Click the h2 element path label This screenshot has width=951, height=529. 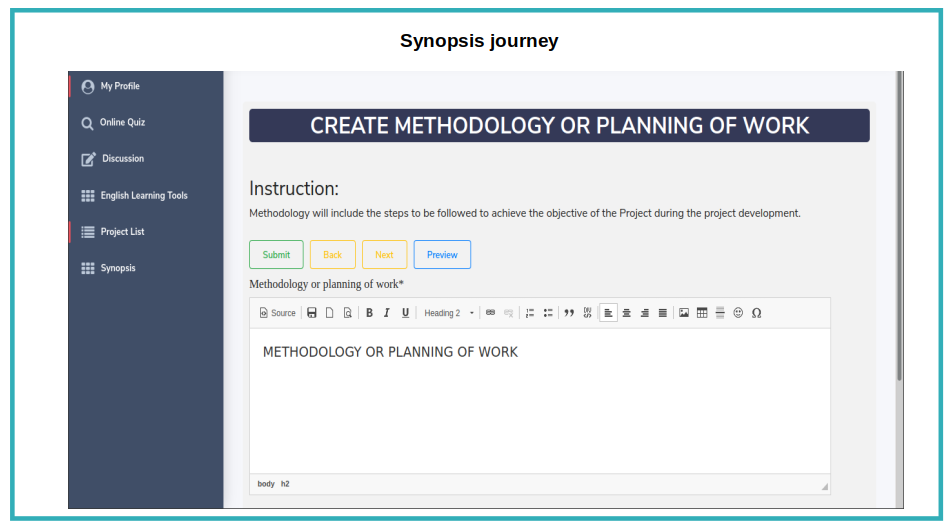tap(285, 484)
